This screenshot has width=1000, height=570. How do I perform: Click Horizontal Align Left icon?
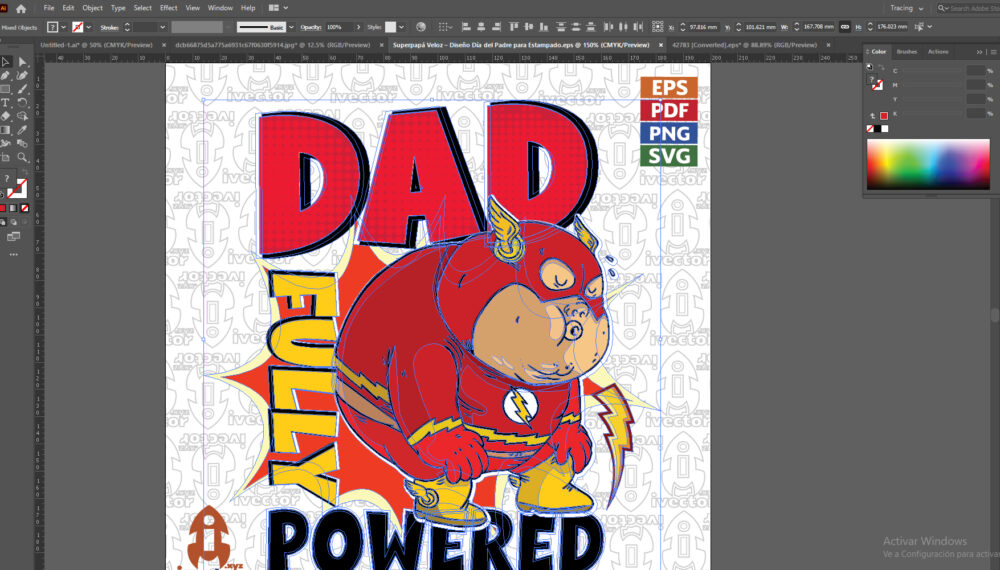(x=466, y=27)
